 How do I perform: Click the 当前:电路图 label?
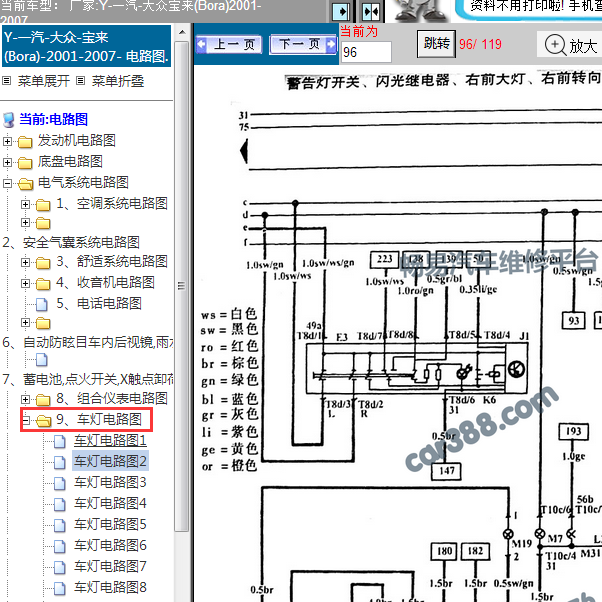click(53, 119)
